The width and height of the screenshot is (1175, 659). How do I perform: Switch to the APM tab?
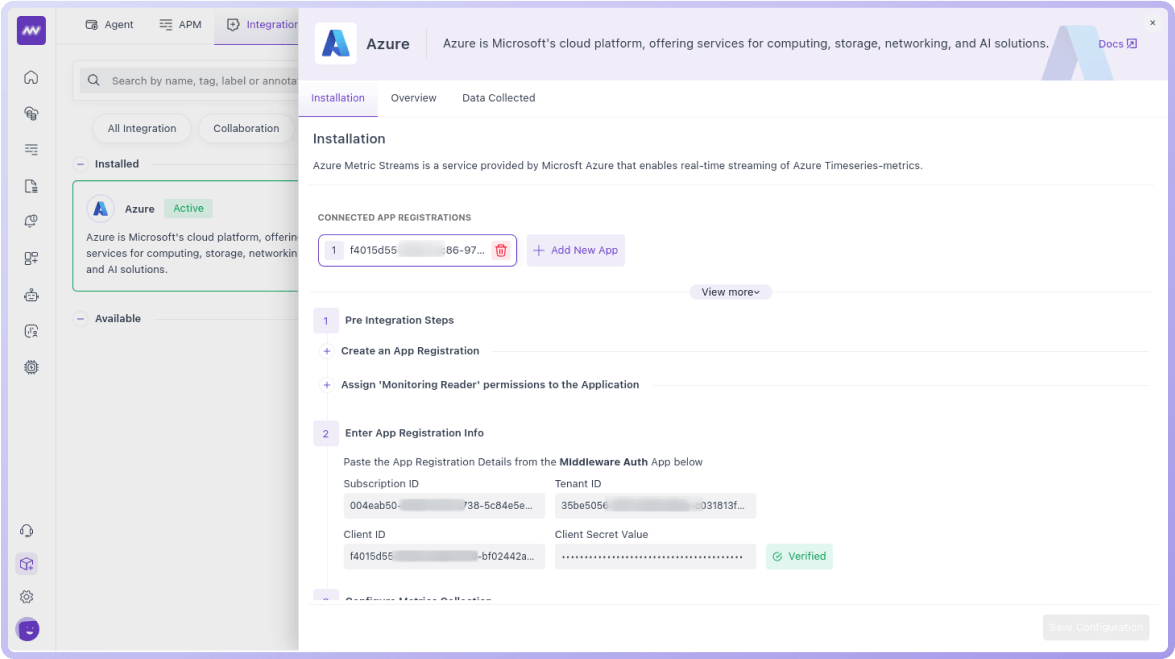[181, 25]
